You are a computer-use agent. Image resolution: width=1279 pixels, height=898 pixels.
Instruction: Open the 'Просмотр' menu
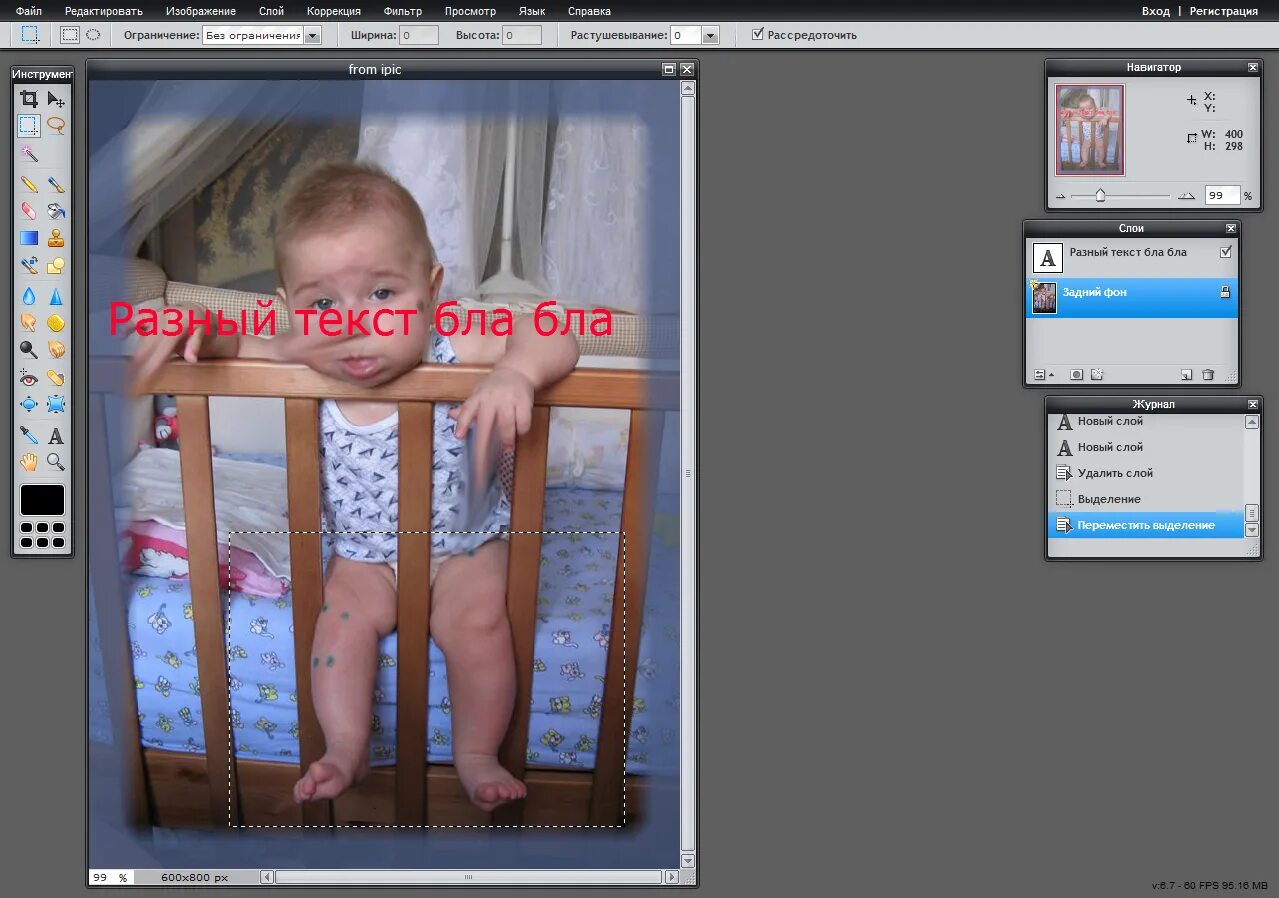click(470, 11)
